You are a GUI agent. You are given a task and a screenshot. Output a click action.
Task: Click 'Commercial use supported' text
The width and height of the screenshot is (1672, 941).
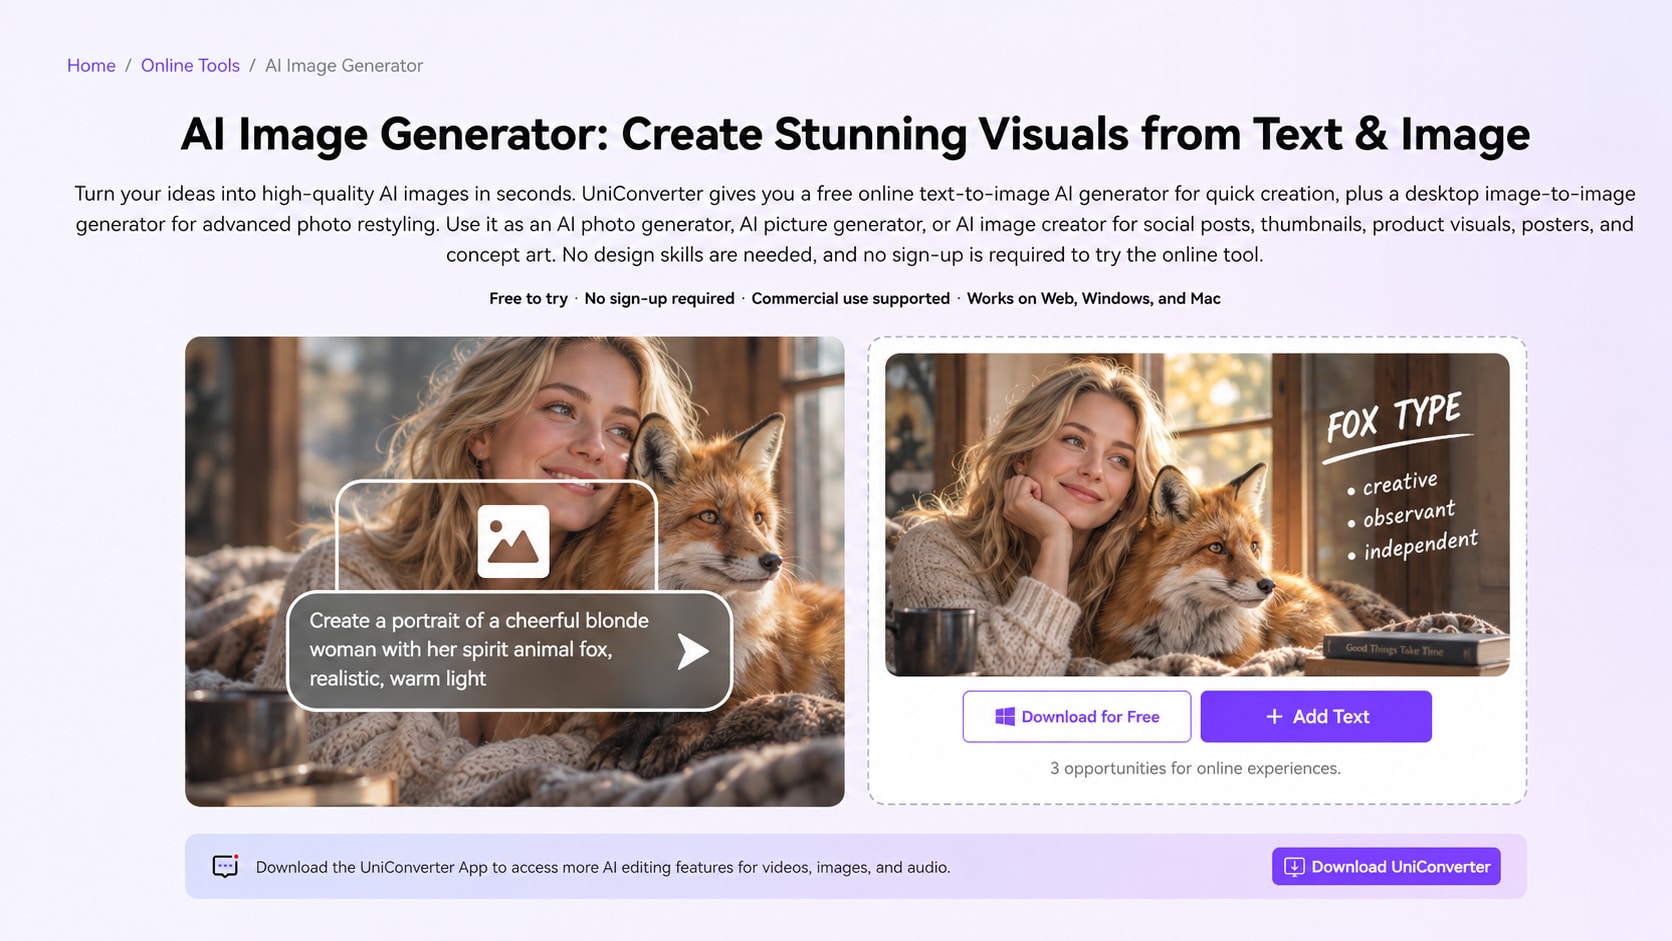850,298
